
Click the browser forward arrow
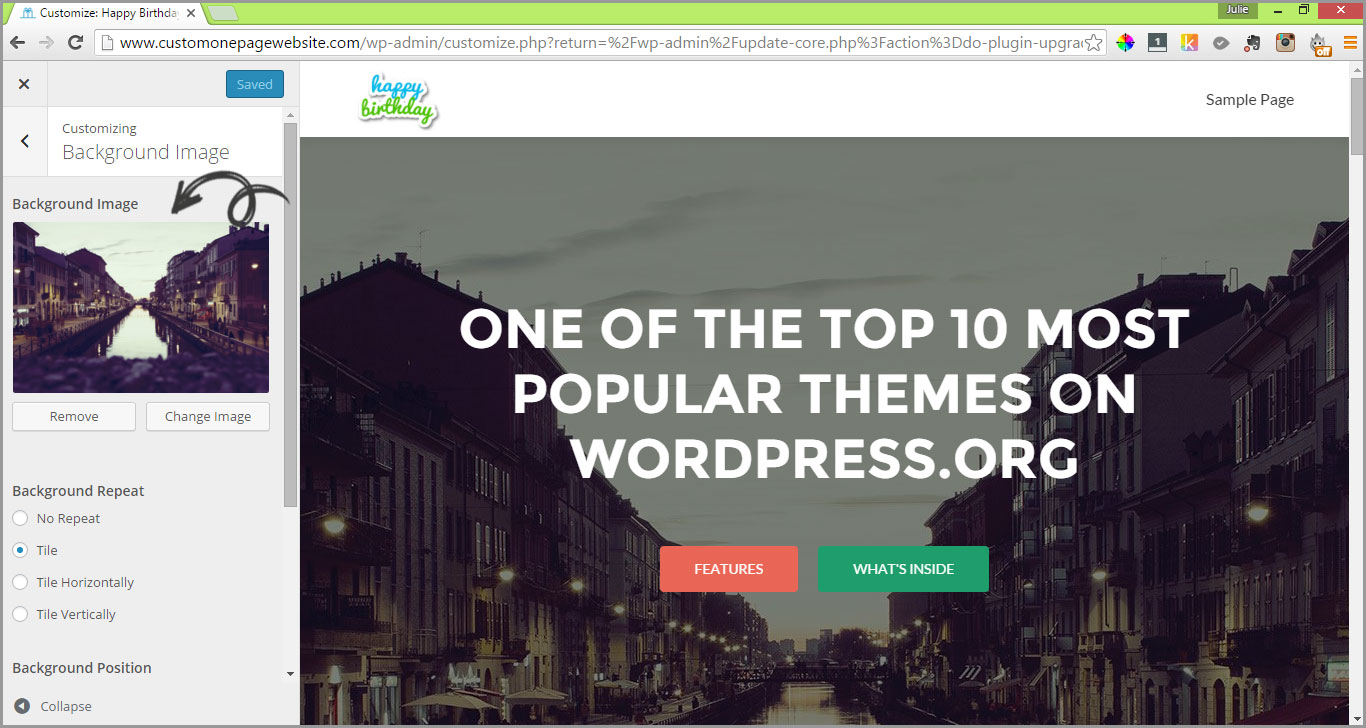[46, 43]
